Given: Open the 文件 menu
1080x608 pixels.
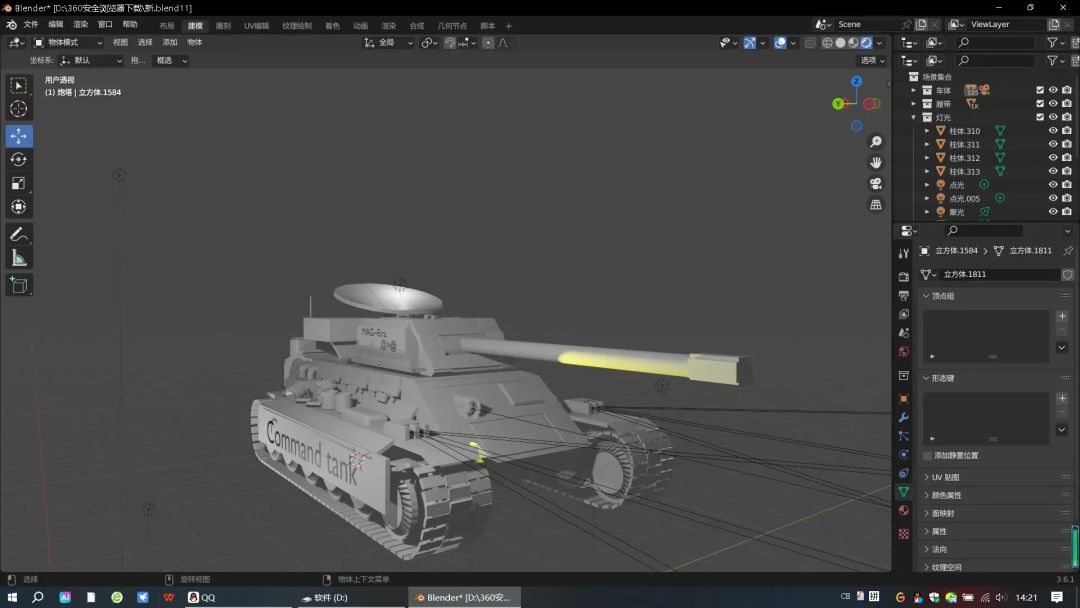Looking at the screenshot, I should [31, 24].
